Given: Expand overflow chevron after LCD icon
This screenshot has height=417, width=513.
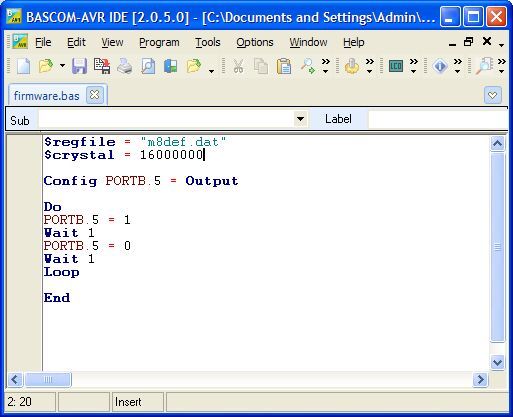Looking at the screenshot, I should tap(413, 66).
